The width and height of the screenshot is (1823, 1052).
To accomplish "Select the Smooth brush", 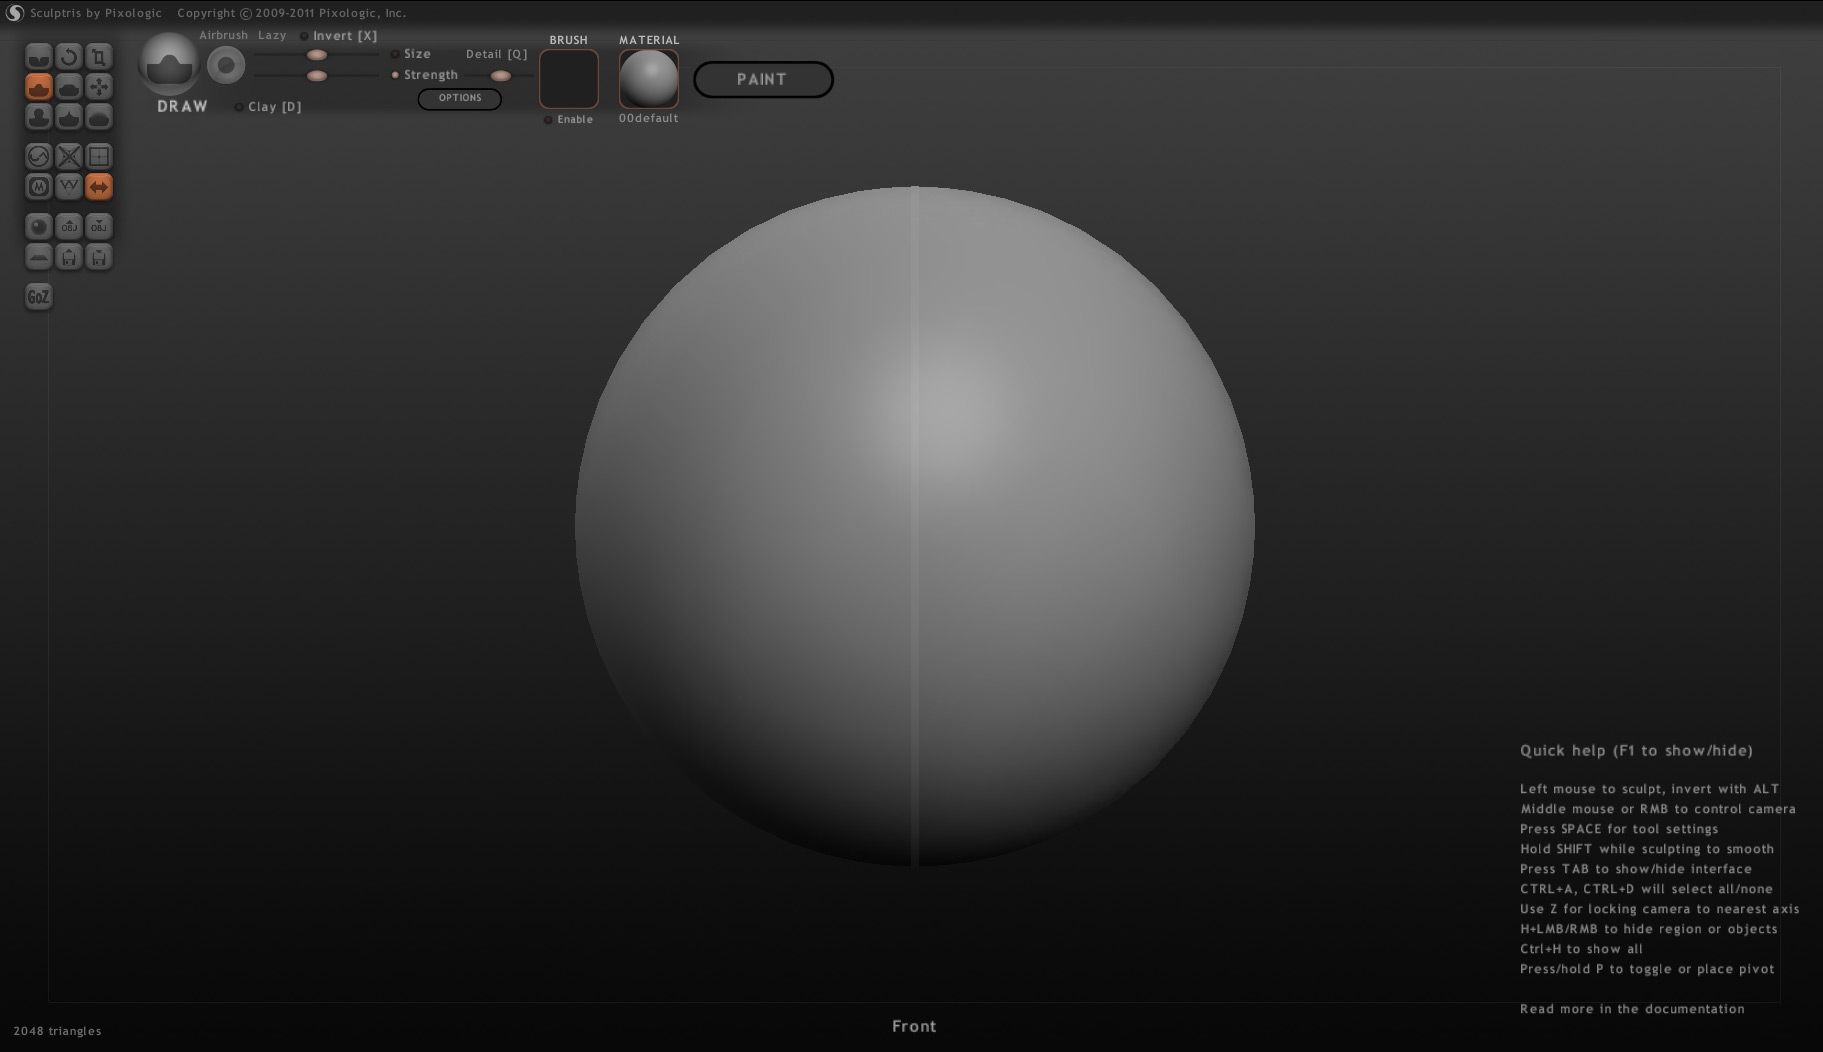I will click(x=98, y=116).
